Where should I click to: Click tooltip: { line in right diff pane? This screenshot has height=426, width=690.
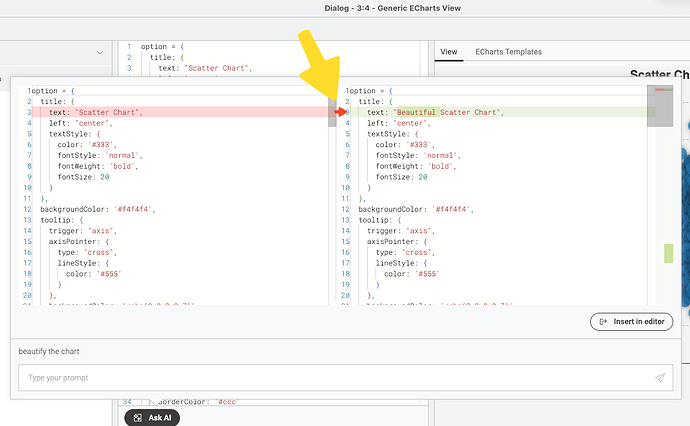pos(380,220)
